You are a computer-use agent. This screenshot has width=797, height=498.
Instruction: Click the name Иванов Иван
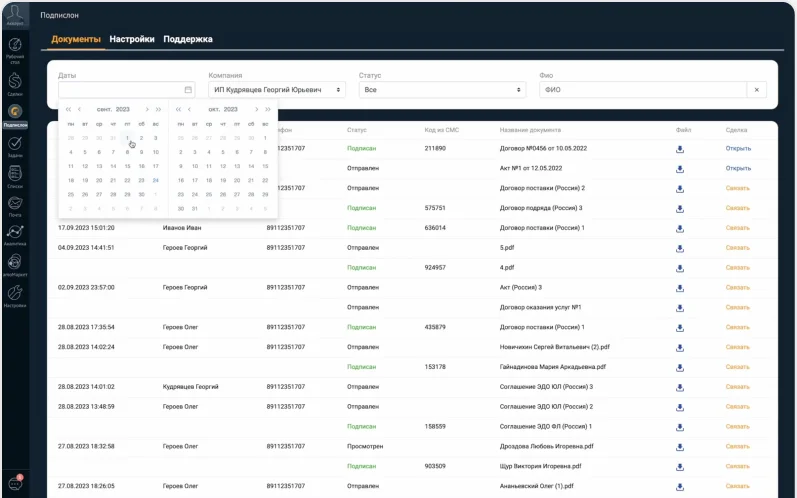(182, 228)
